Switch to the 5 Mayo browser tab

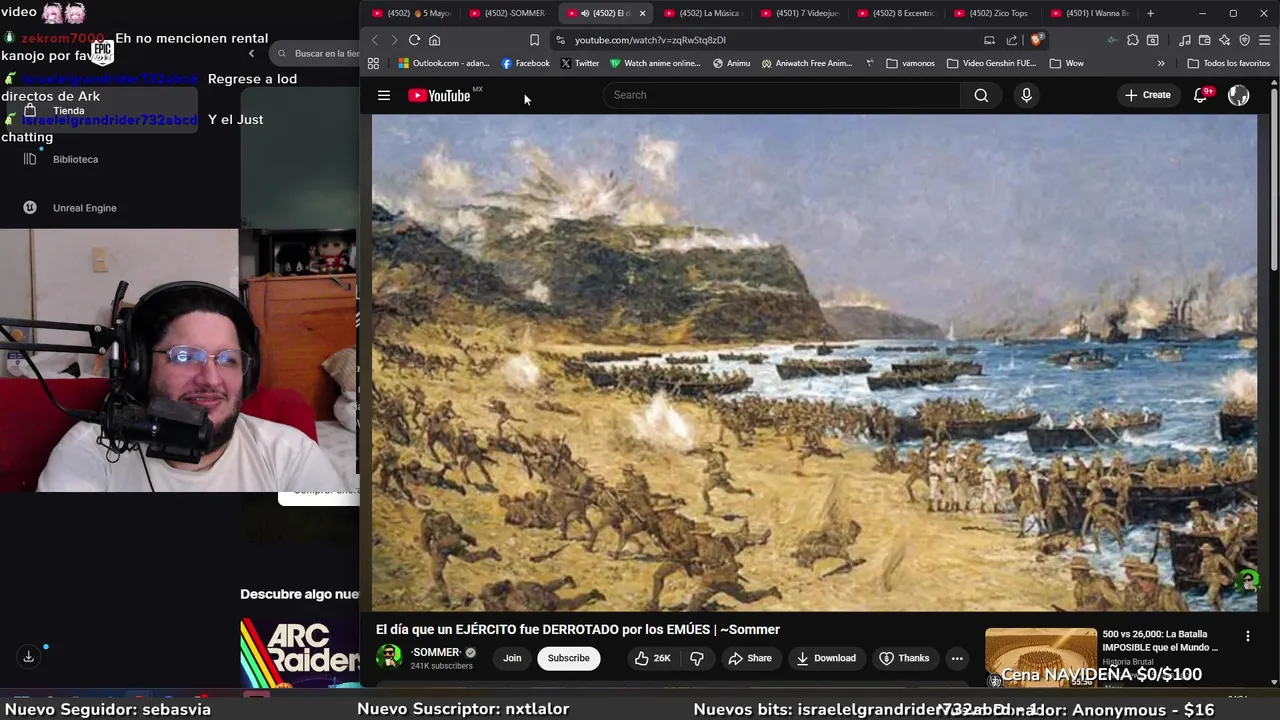point(411,13)
